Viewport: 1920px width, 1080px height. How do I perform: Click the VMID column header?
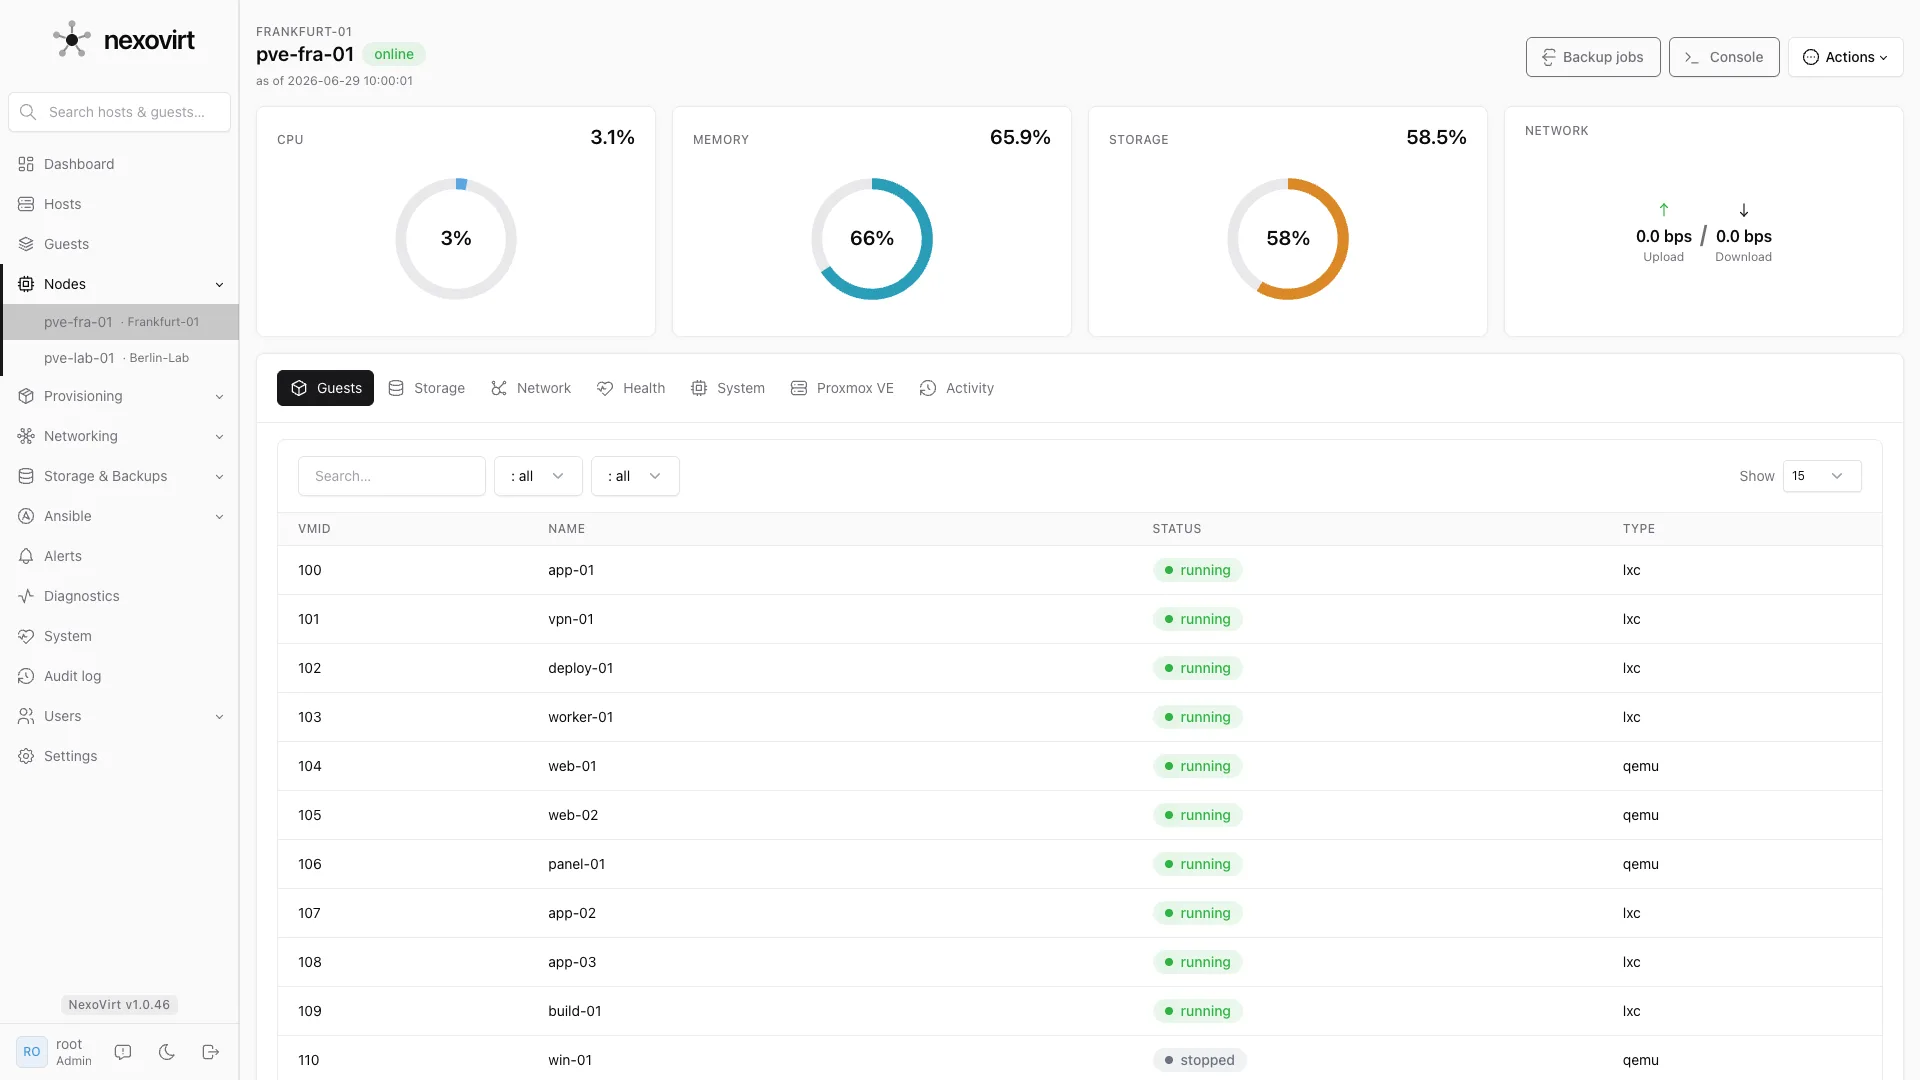[314, 529]
